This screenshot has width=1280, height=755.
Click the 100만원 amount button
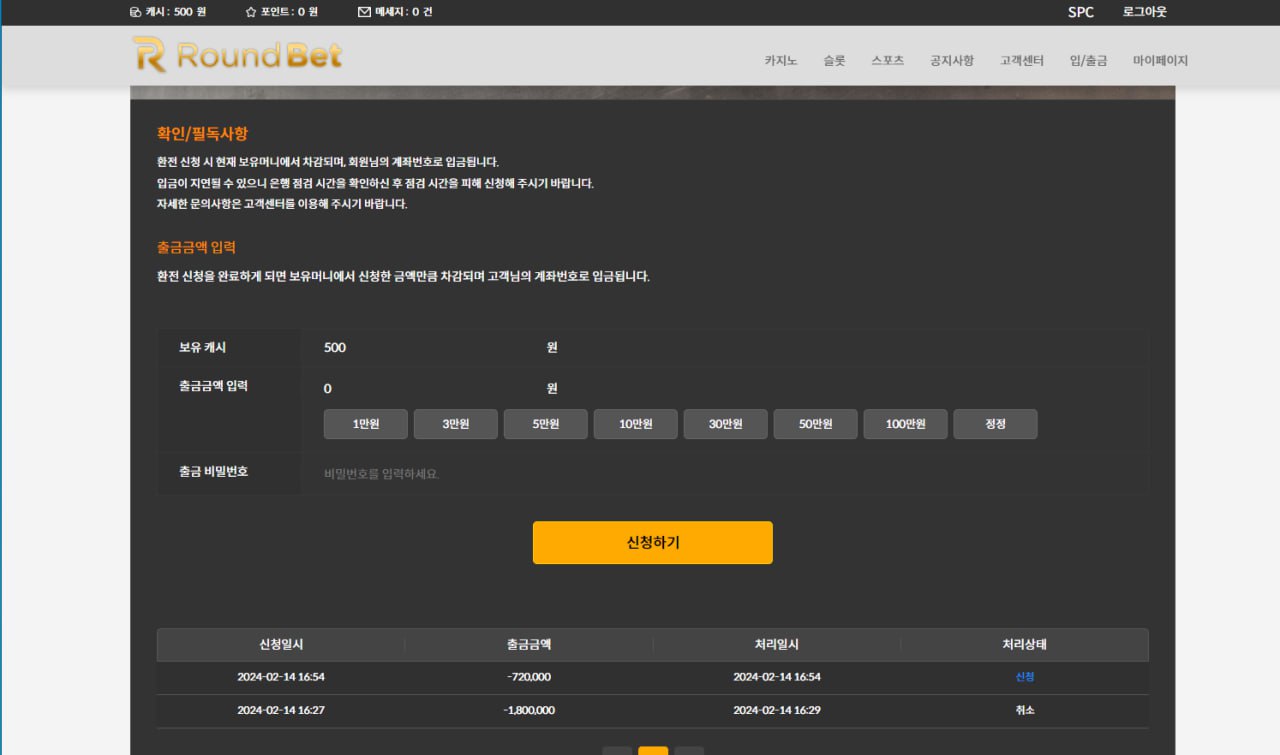pyautogui.click(x=906, y=424)
